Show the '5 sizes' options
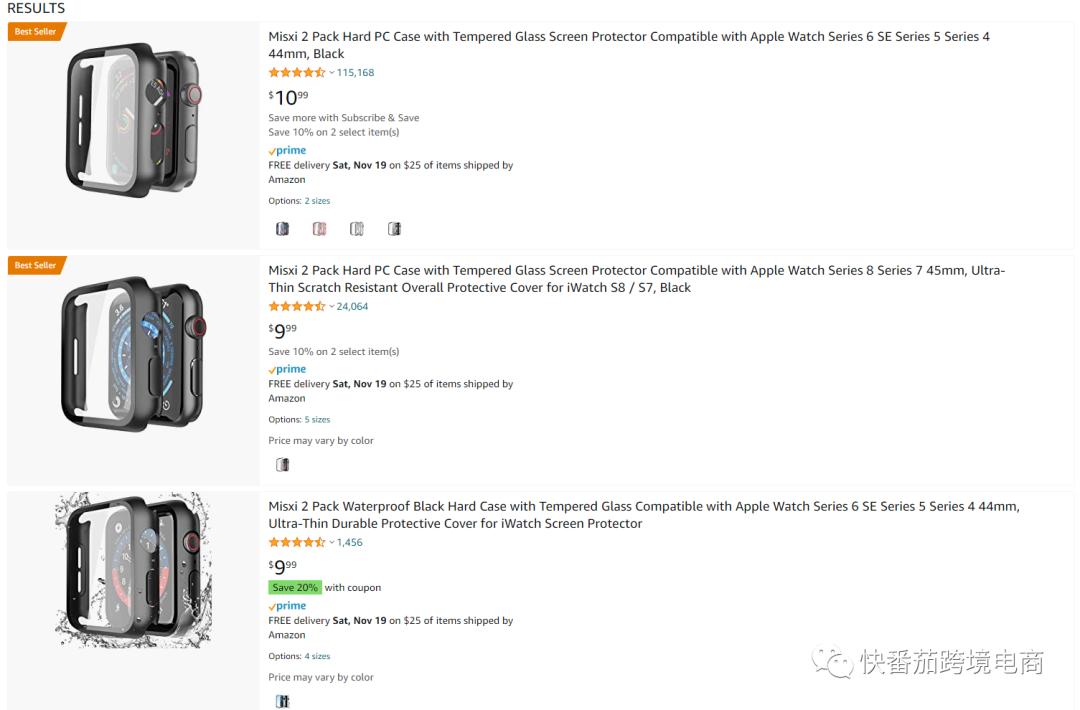The height and width of the screenshot is (710, 1080). click(x=317, y=420)
